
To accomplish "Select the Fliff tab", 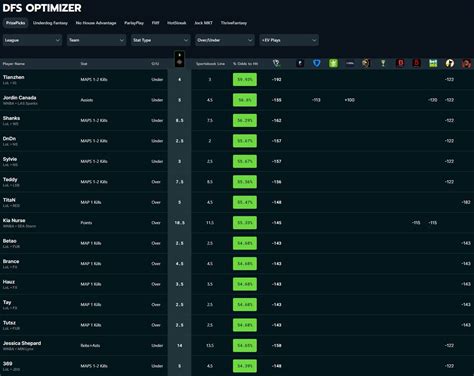I will pyautogui.click(x=156, y=23).
